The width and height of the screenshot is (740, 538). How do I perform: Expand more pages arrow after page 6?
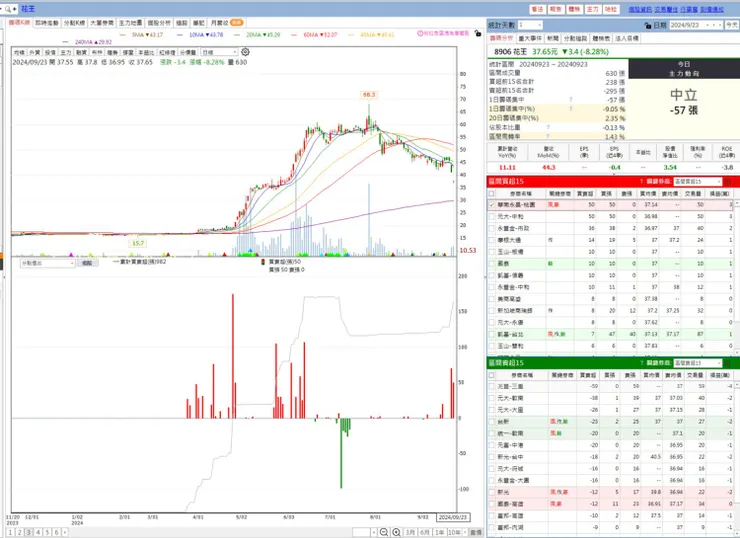click(65, 532)
